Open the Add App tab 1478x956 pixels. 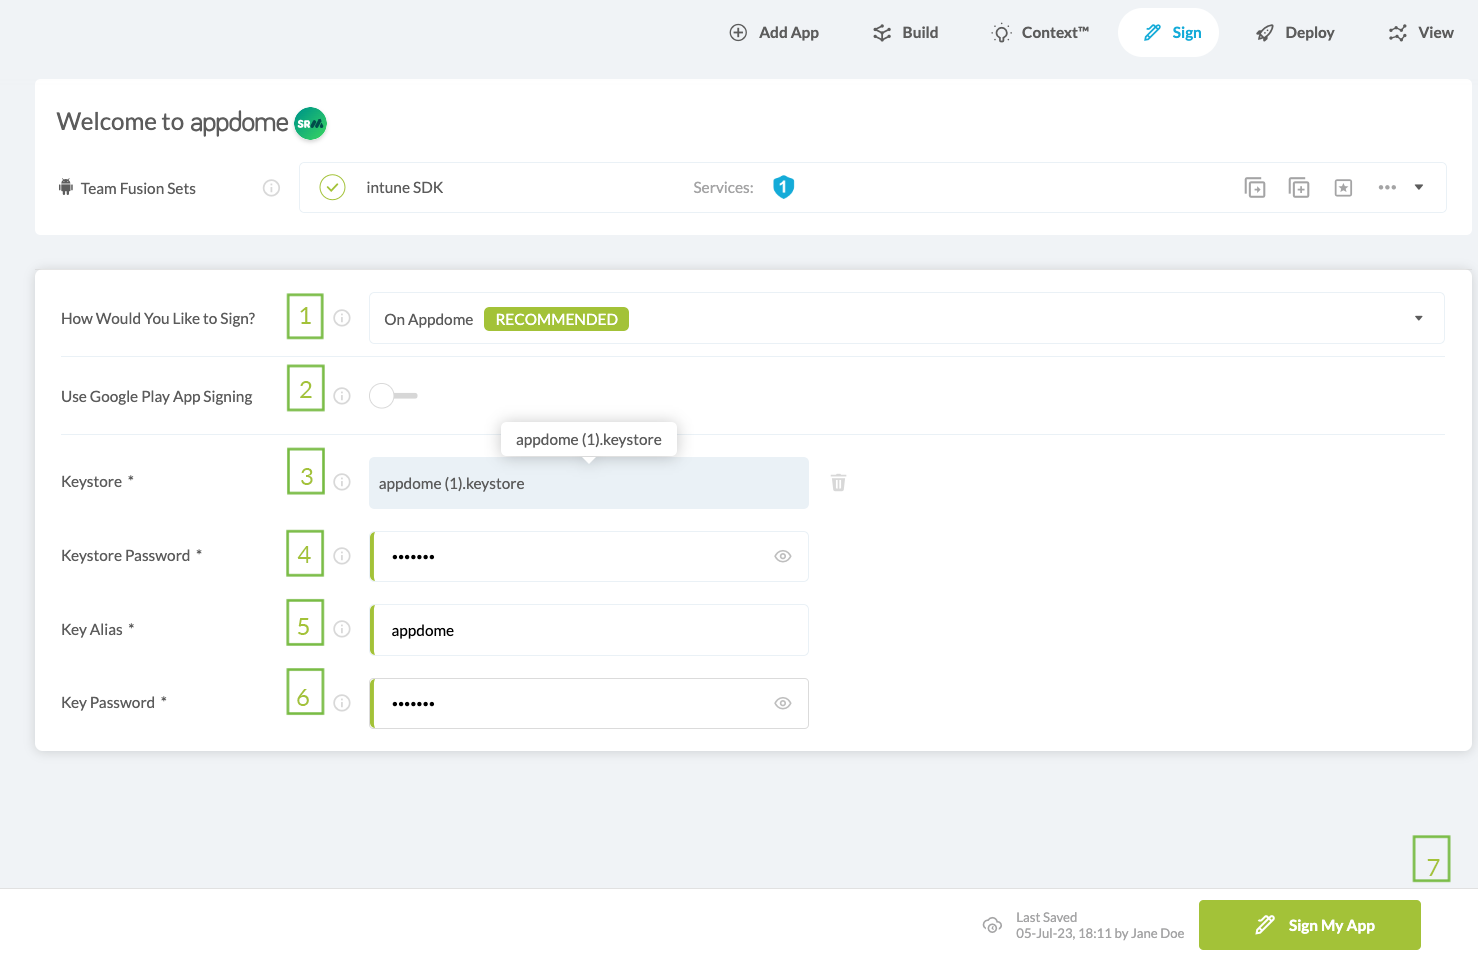tap(774, 33)
